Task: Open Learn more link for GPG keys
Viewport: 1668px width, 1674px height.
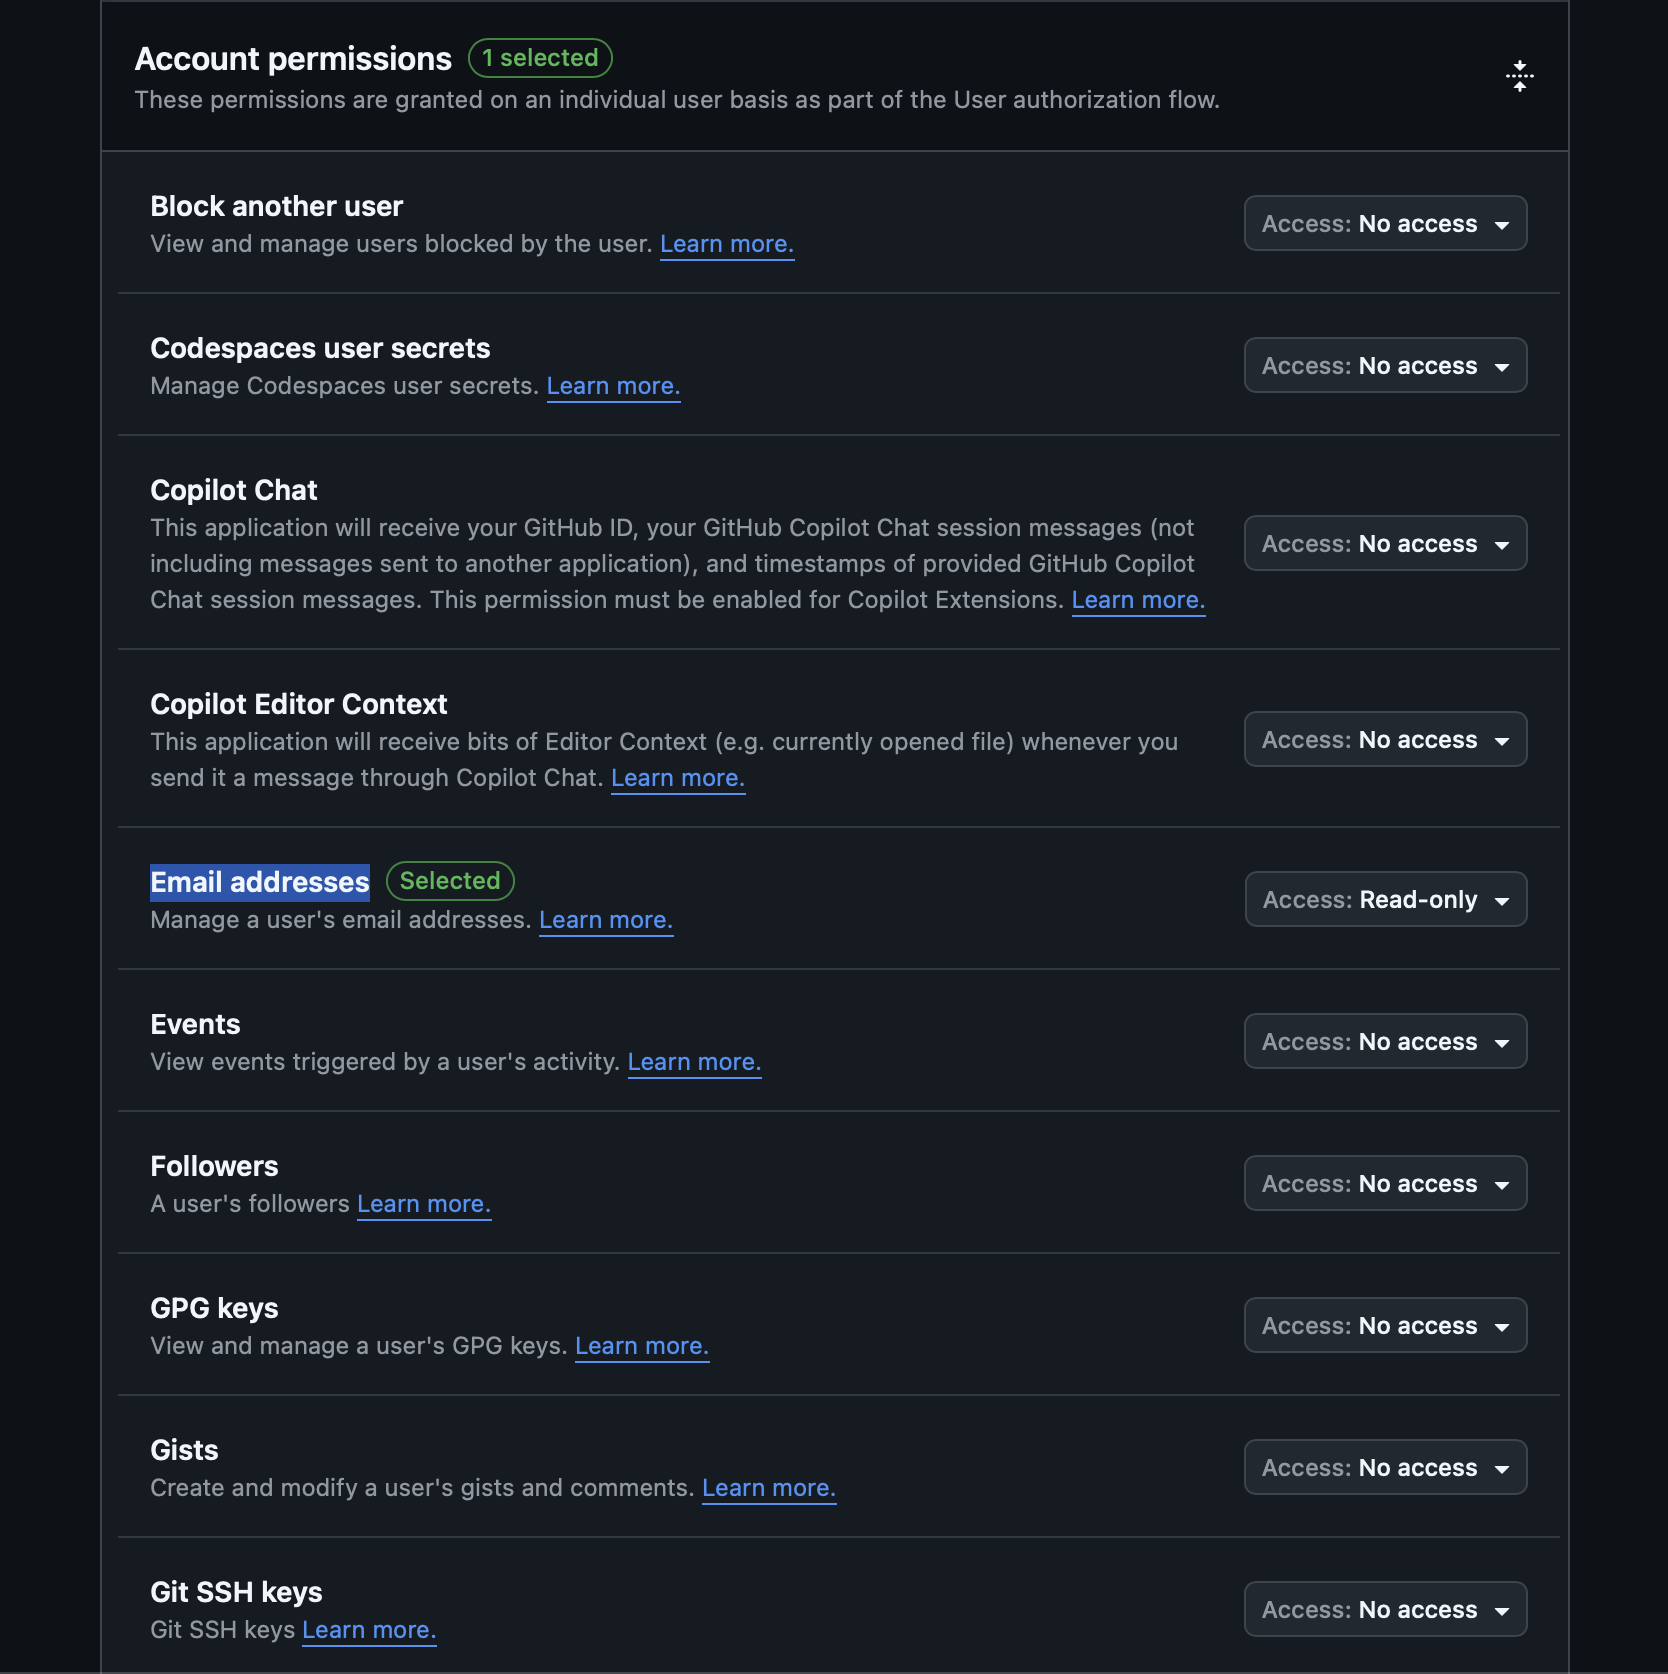Action: coord(642,1346)
